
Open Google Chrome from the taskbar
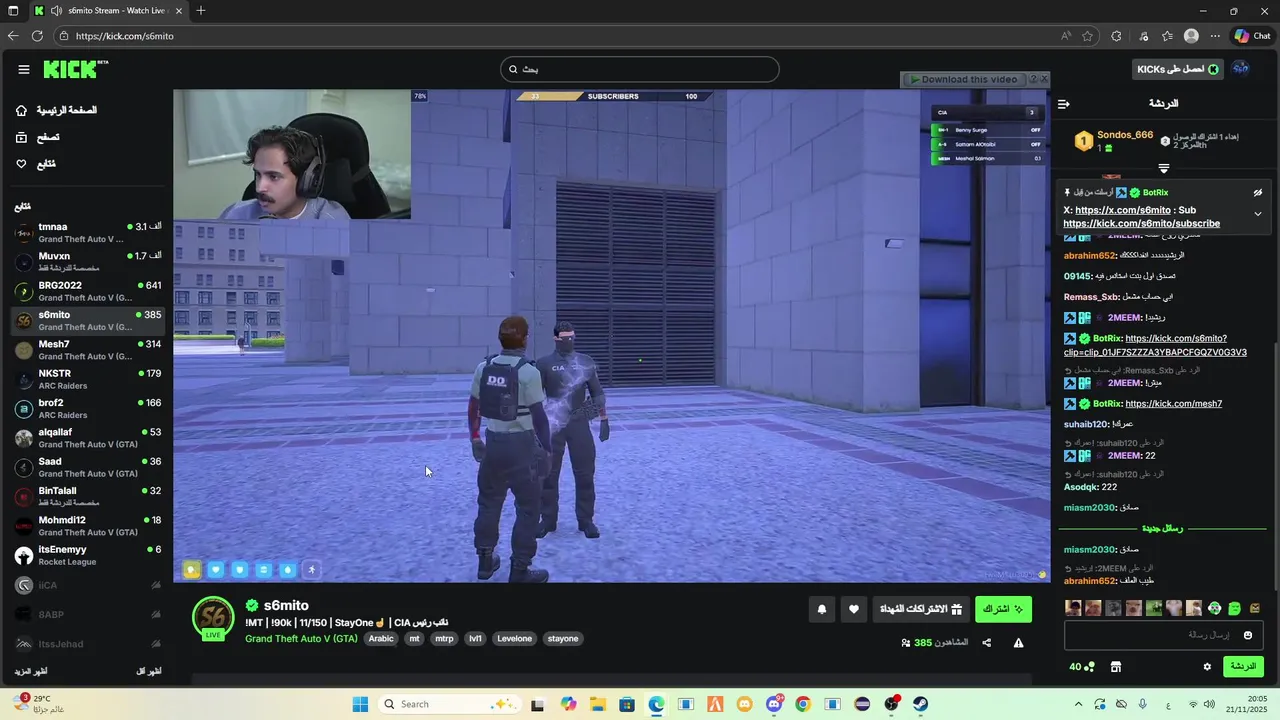pyautogui.click(x=803, y=704)
